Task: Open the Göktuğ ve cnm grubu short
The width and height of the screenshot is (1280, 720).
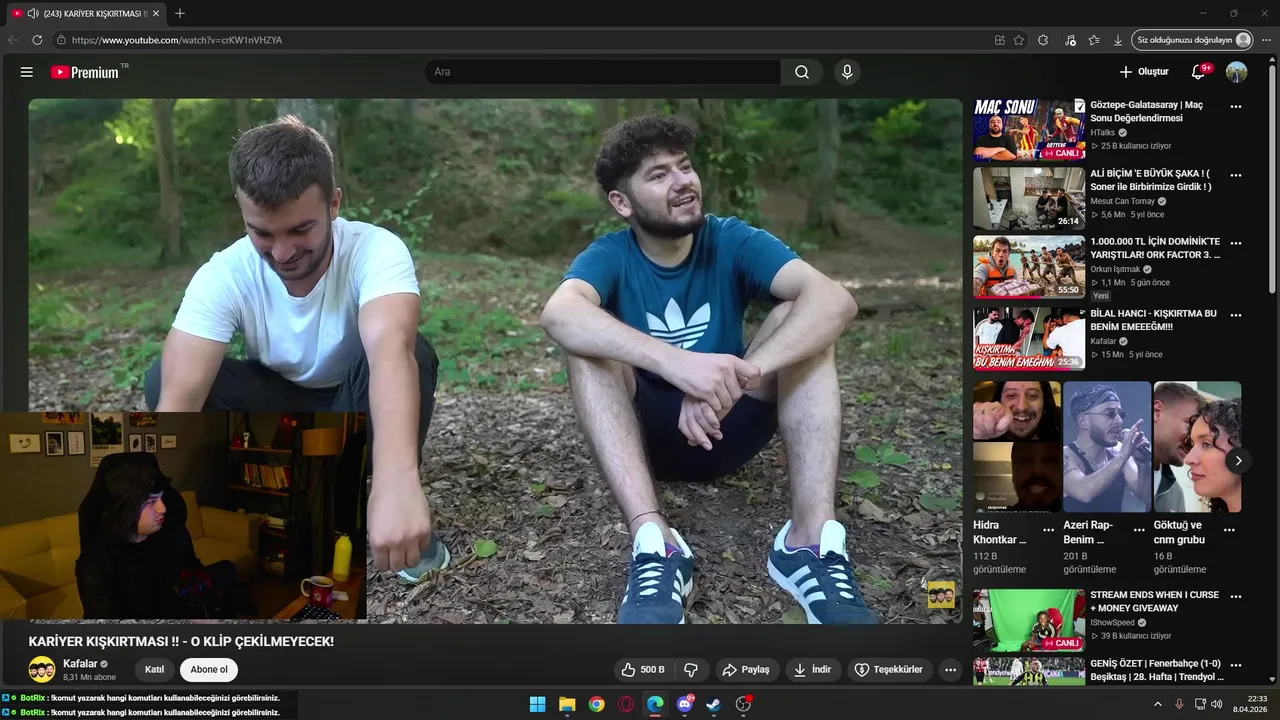Action: (x=1197, y=446)
